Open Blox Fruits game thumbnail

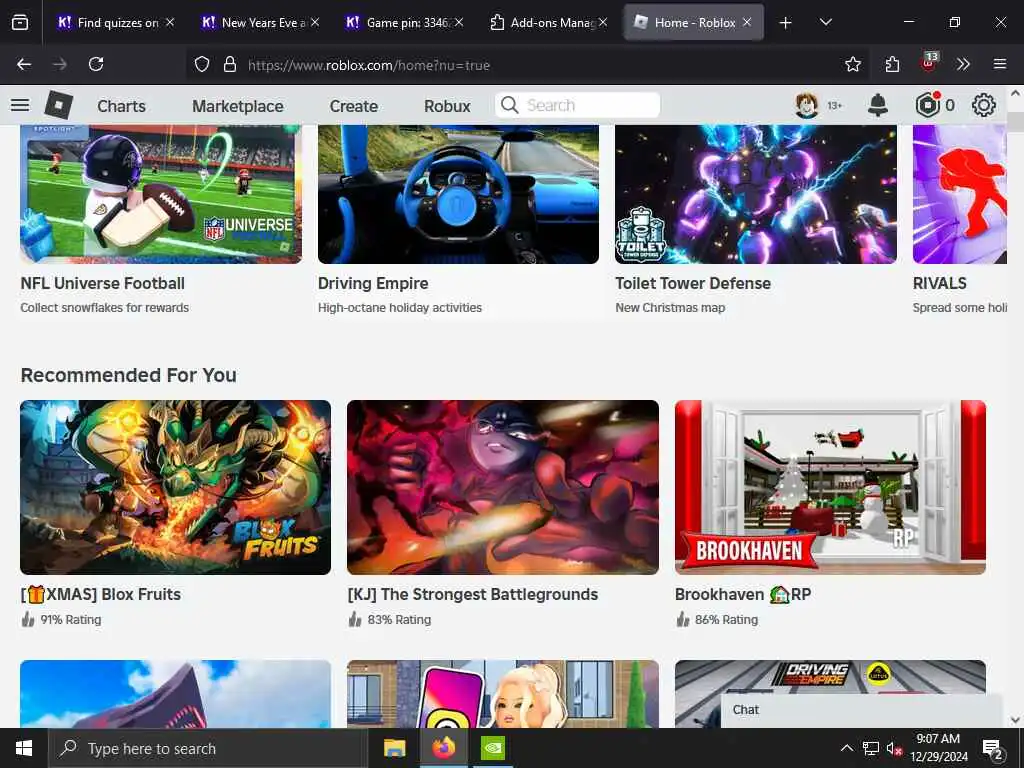pyautogui.click(x=176, y=487)
